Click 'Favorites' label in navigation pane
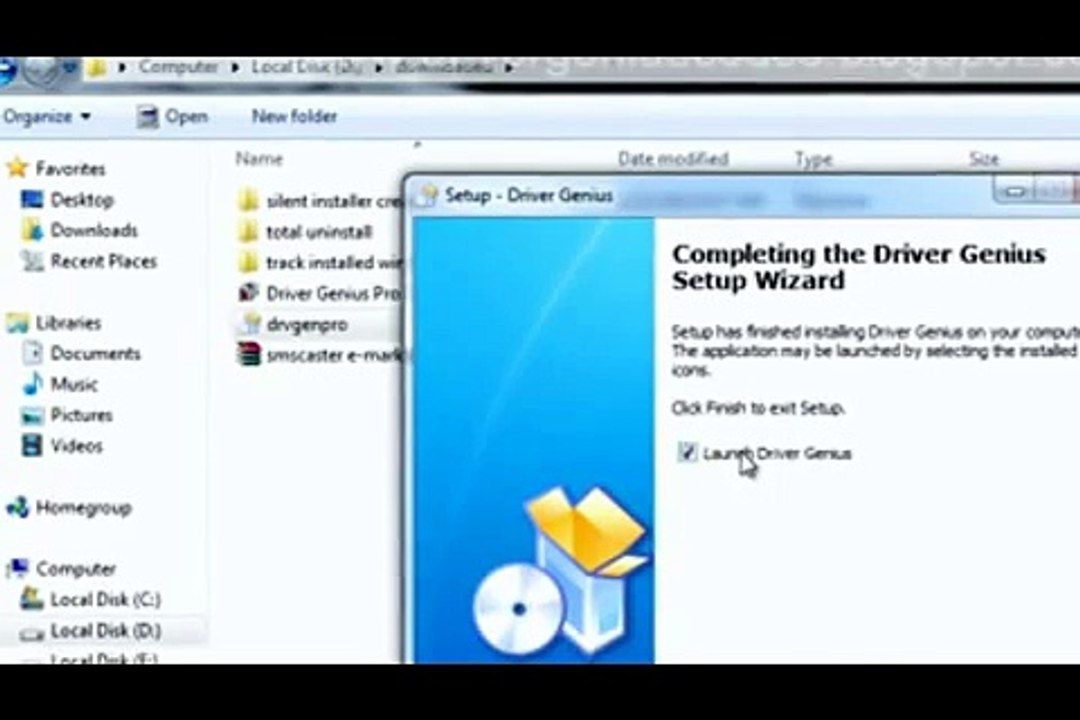Viewport: 1080px width, 720px height. coord(70,168)
